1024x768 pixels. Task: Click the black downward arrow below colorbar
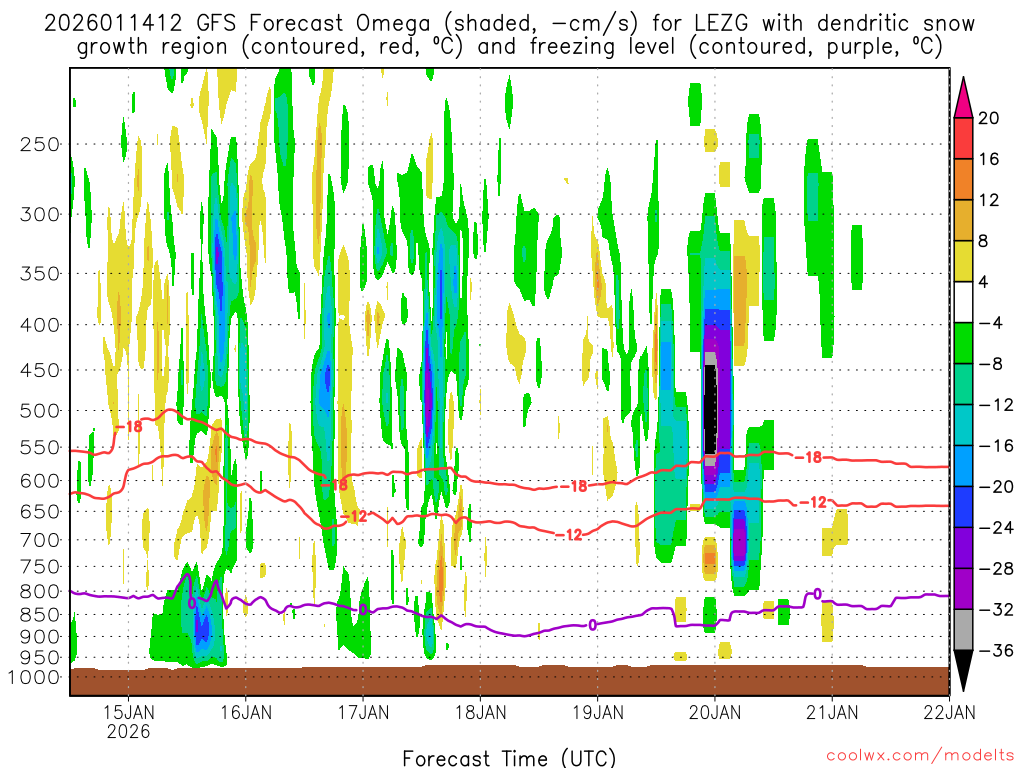point(963,671)
